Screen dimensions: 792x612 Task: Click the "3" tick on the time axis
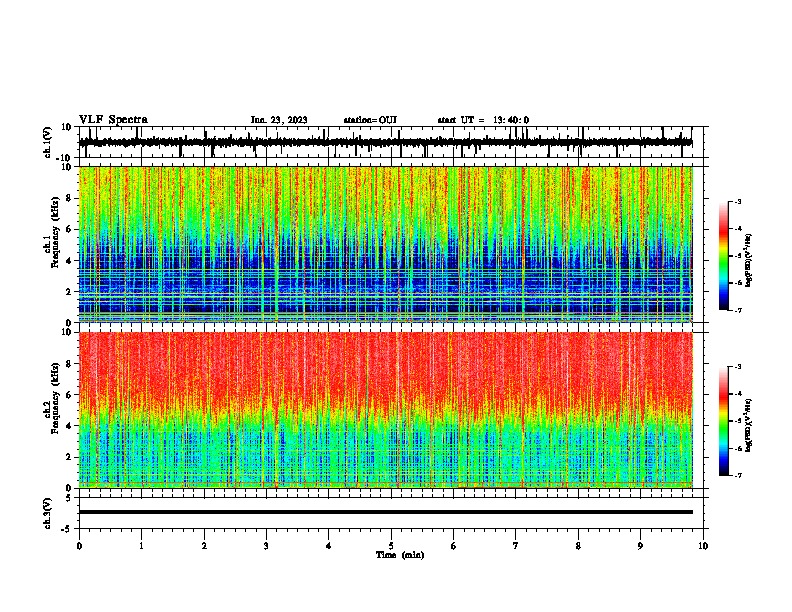click(266, 546)
